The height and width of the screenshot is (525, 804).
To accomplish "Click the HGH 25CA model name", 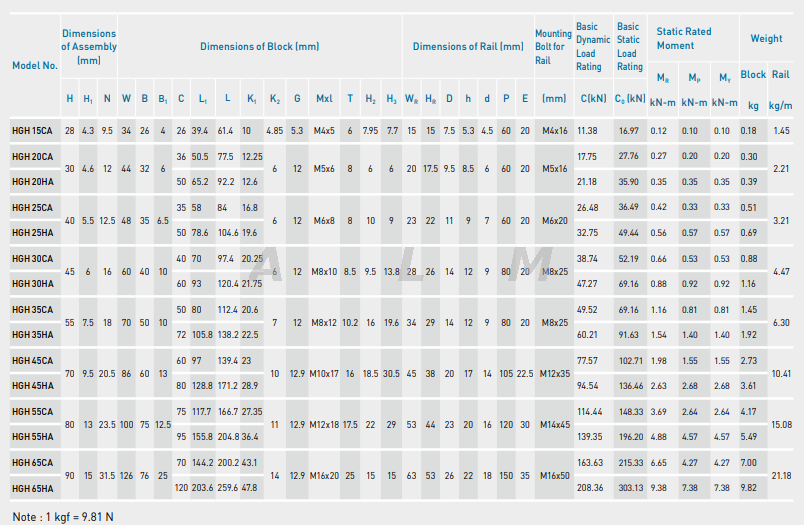I will tap(32, 207).
